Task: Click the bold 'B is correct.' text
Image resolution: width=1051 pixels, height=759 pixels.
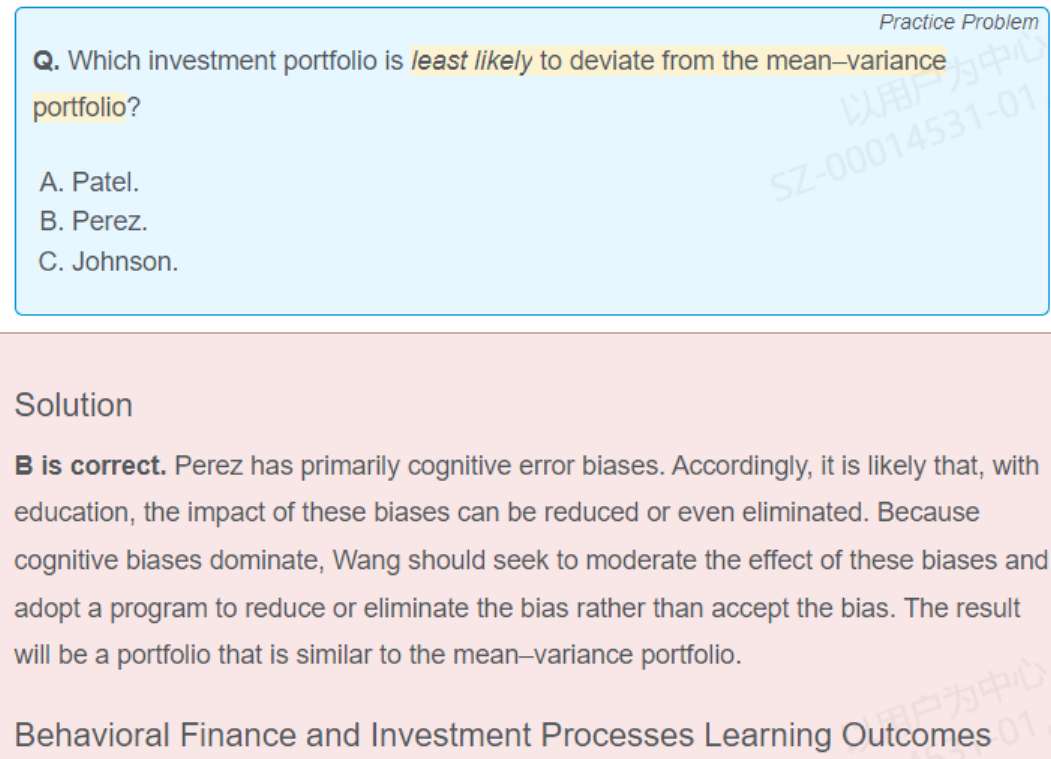Action: [90, 466]
